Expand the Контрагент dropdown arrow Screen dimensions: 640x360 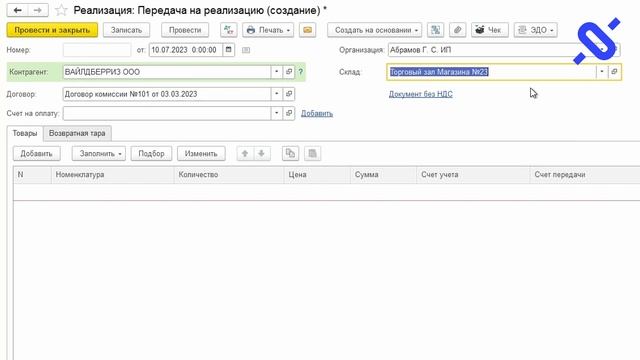point(276,72)
